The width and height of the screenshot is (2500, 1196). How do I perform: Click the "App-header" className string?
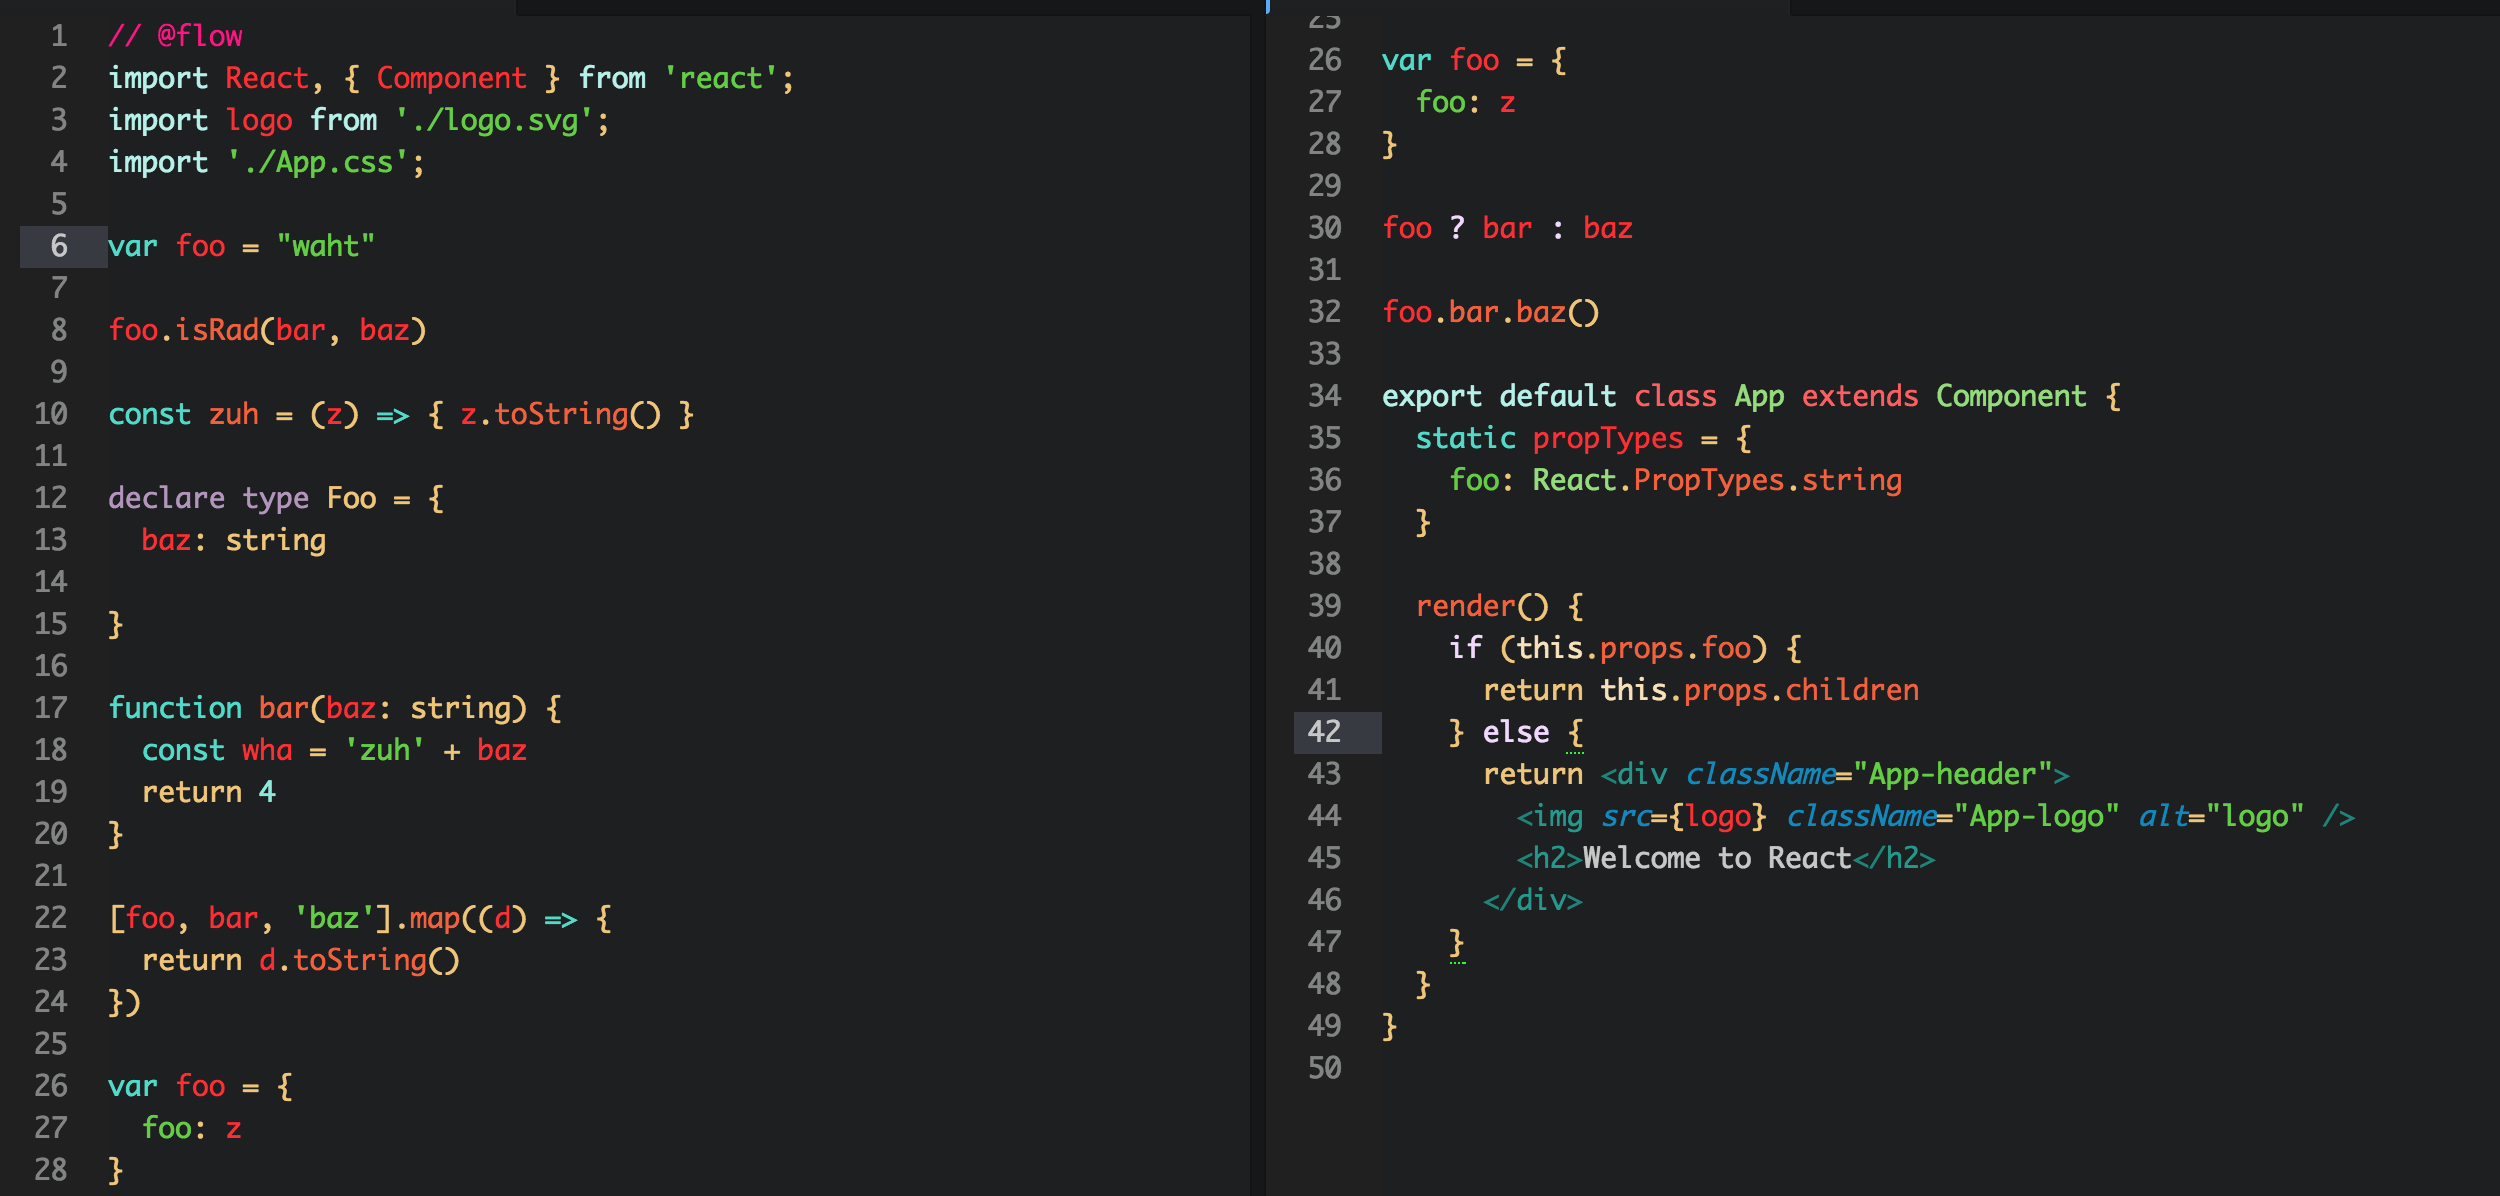pyautogui.click(x=1952, y=775)
